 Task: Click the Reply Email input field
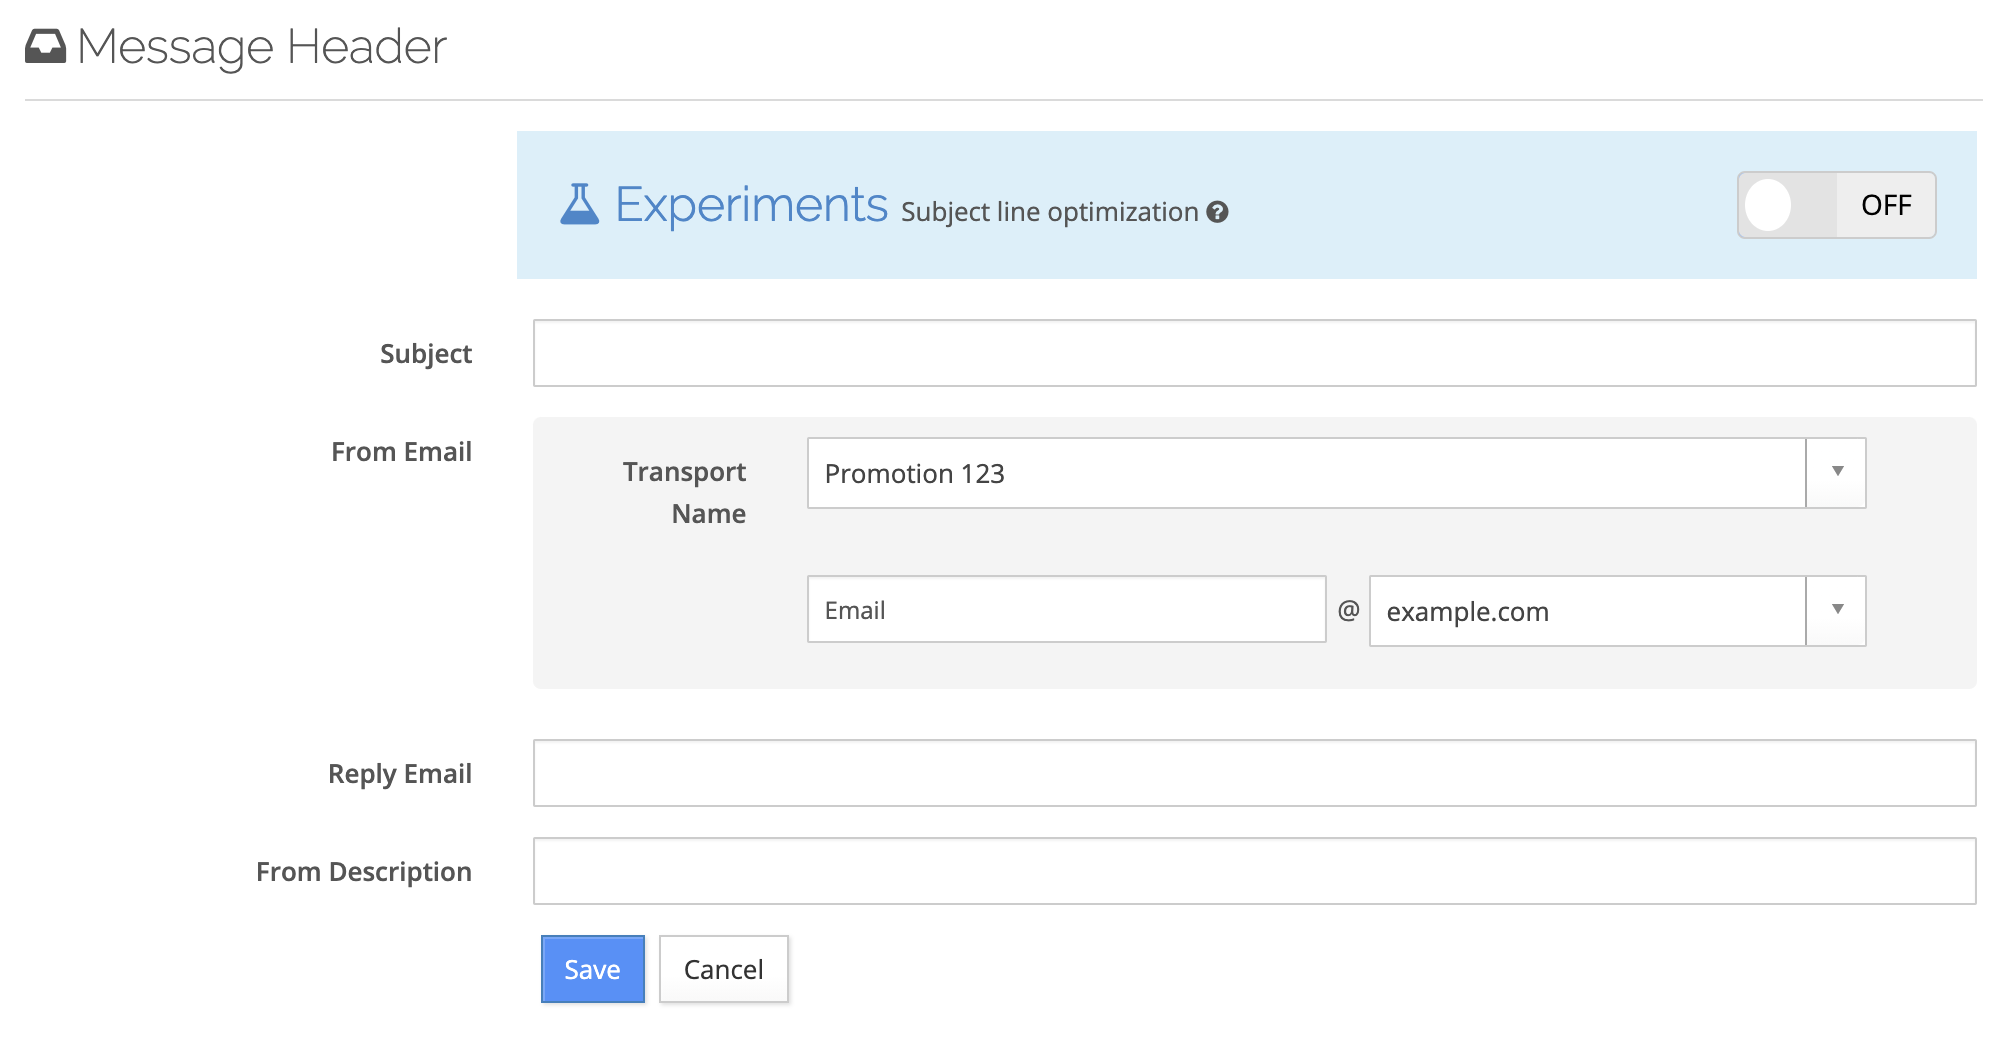pos(1254,773)
